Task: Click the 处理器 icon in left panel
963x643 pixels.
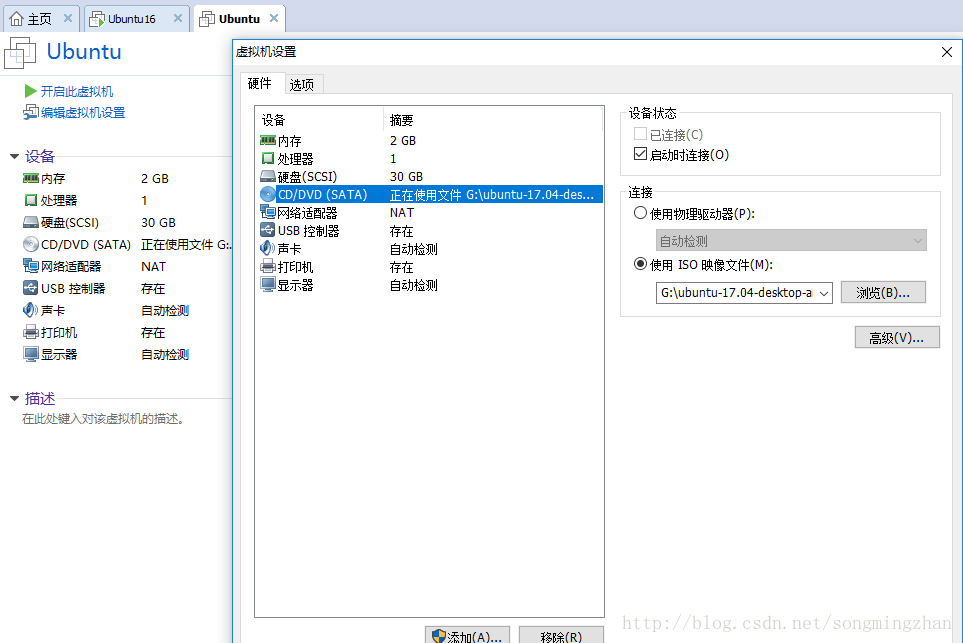Action: click(31, 200)
